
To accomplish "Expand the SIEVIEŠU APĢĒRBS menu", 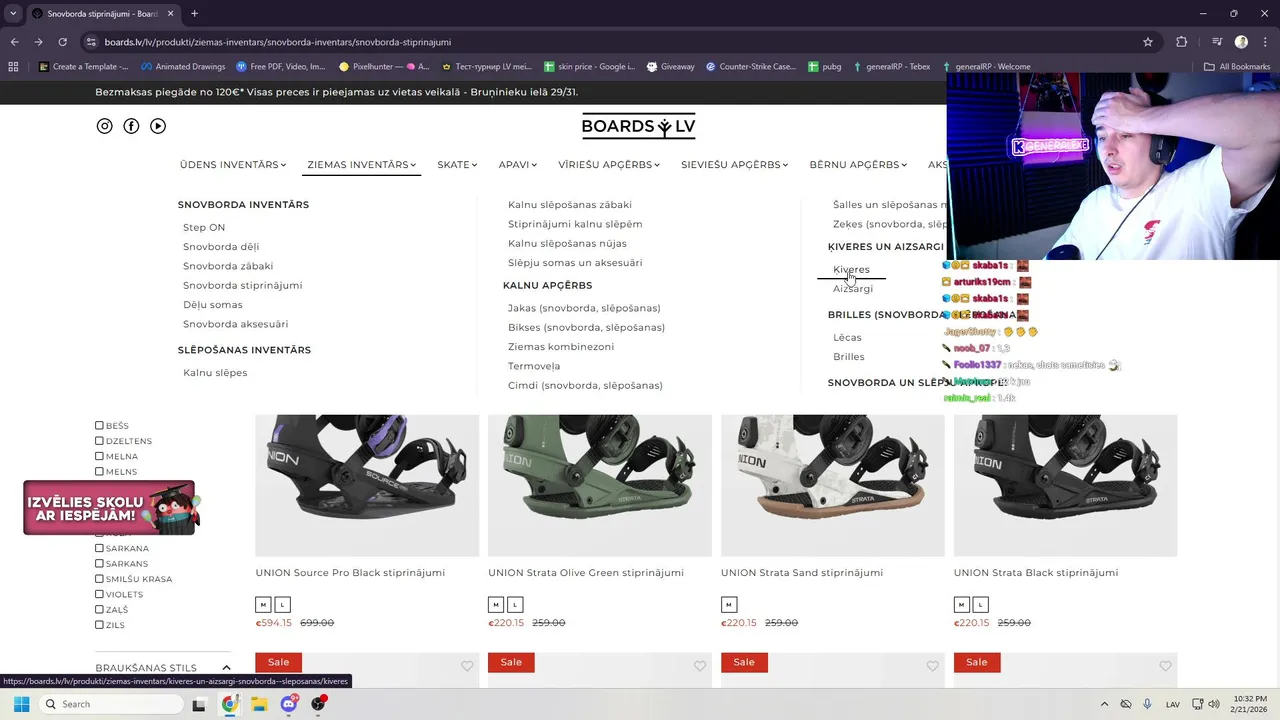I will (735, 165).
